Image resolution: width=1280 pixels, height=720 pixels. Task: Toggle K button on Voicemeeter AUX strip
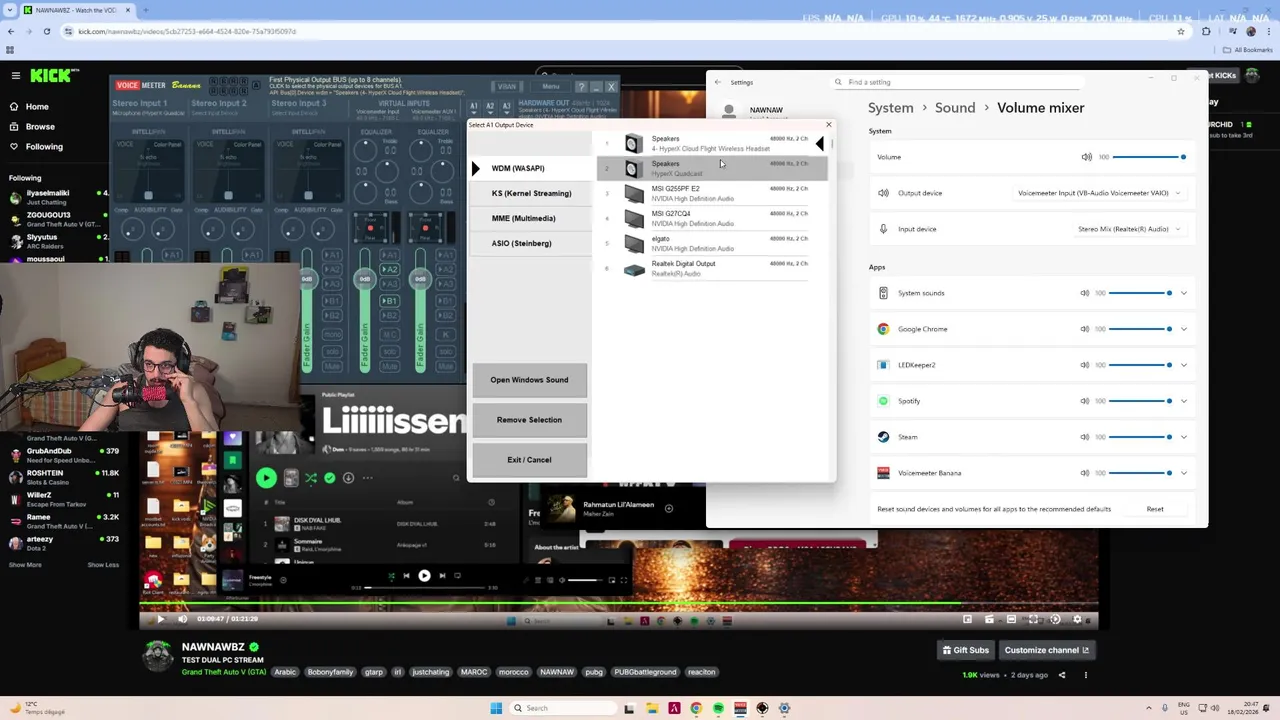(x=445, y=334)
